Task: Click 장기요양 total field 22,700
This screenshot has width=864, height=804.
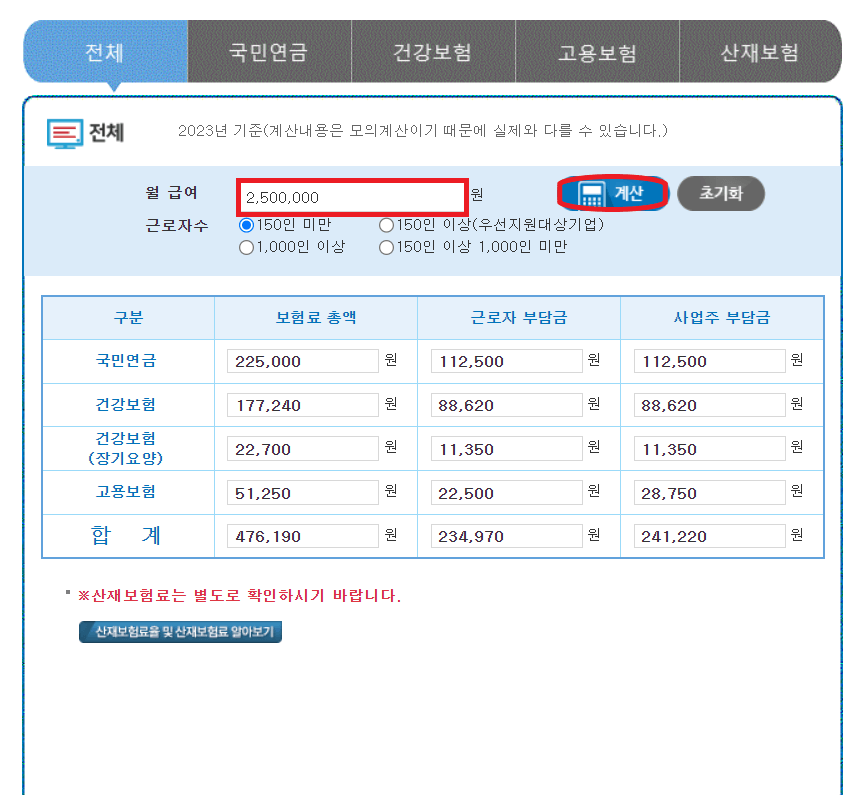Action: [303, 449]
